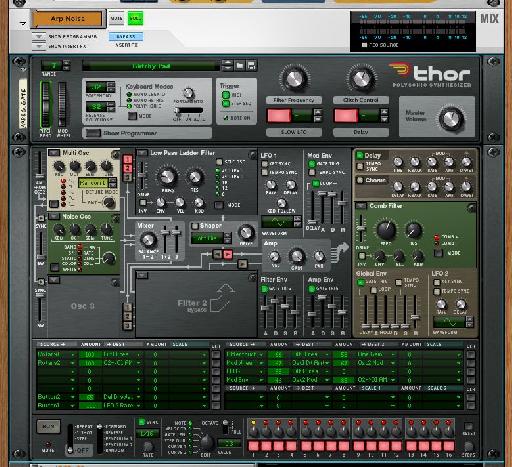Click the sequencer Rate knob
512x467 pixels.
148,446
